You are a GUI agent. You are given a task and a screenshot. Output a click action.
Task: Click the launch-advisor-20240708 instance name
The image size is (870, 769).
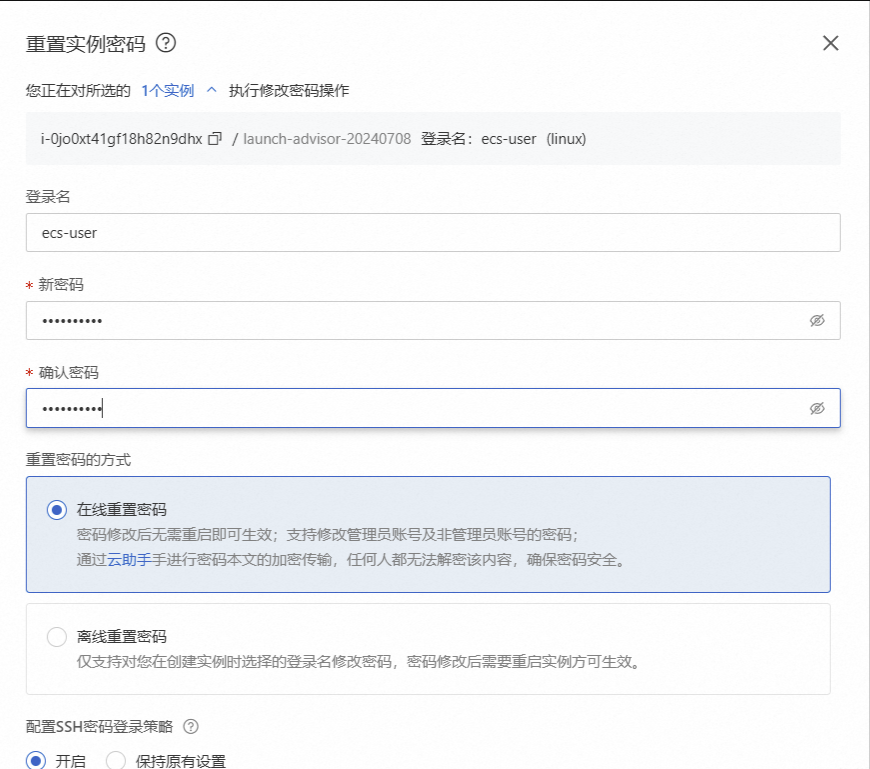click(327, 139)
